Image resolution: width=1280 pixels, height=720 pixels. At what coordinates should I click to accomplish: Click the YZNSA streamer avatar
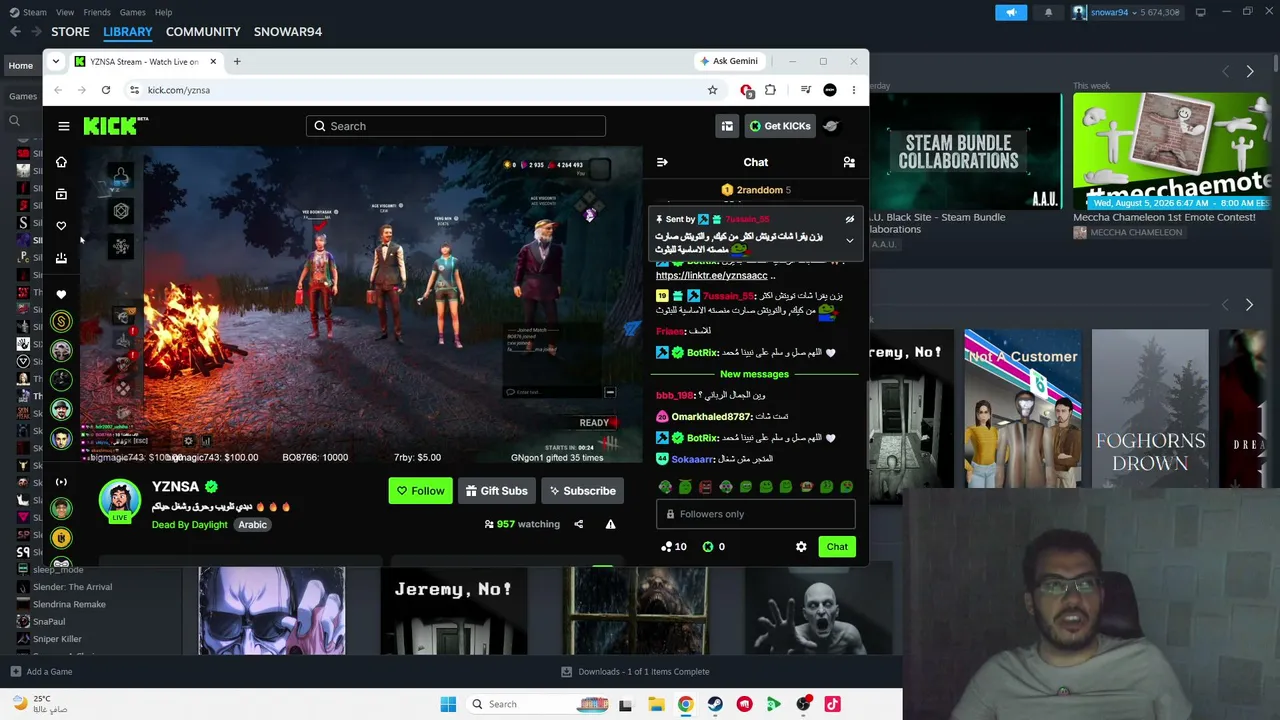(x=120, y=501)
